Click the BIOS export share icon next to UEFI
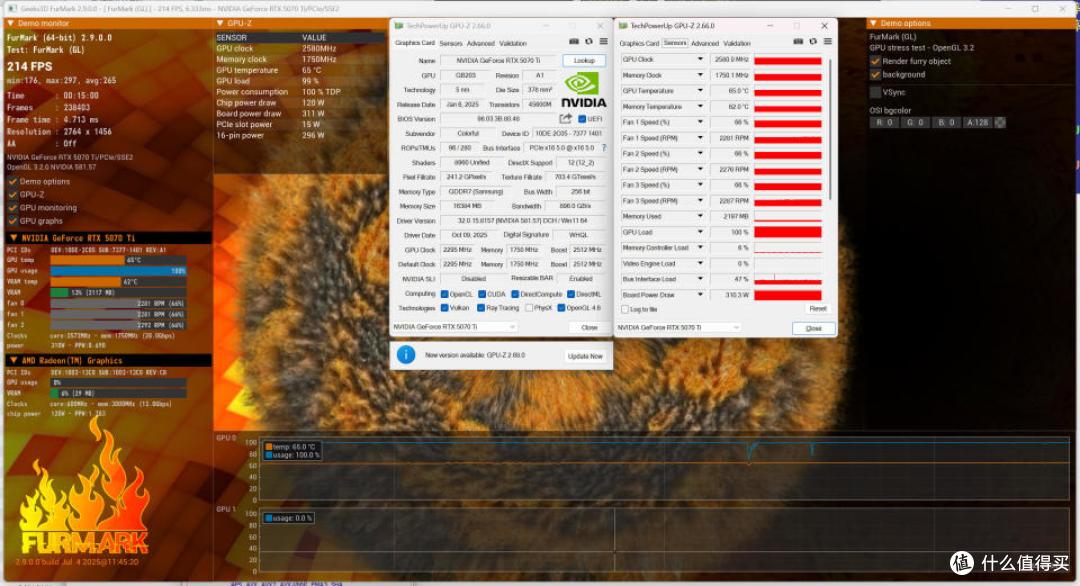The height and width of the screenshot is (586, 1080). click(565, 118)
